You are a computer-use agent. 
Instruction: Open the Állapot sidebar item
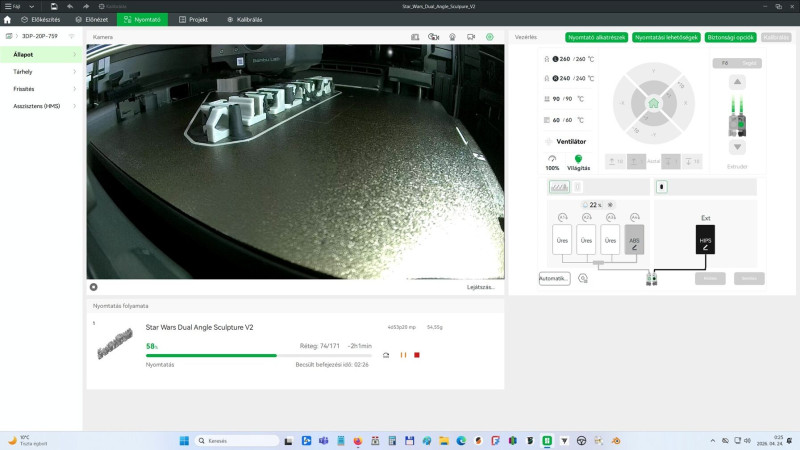41,54
